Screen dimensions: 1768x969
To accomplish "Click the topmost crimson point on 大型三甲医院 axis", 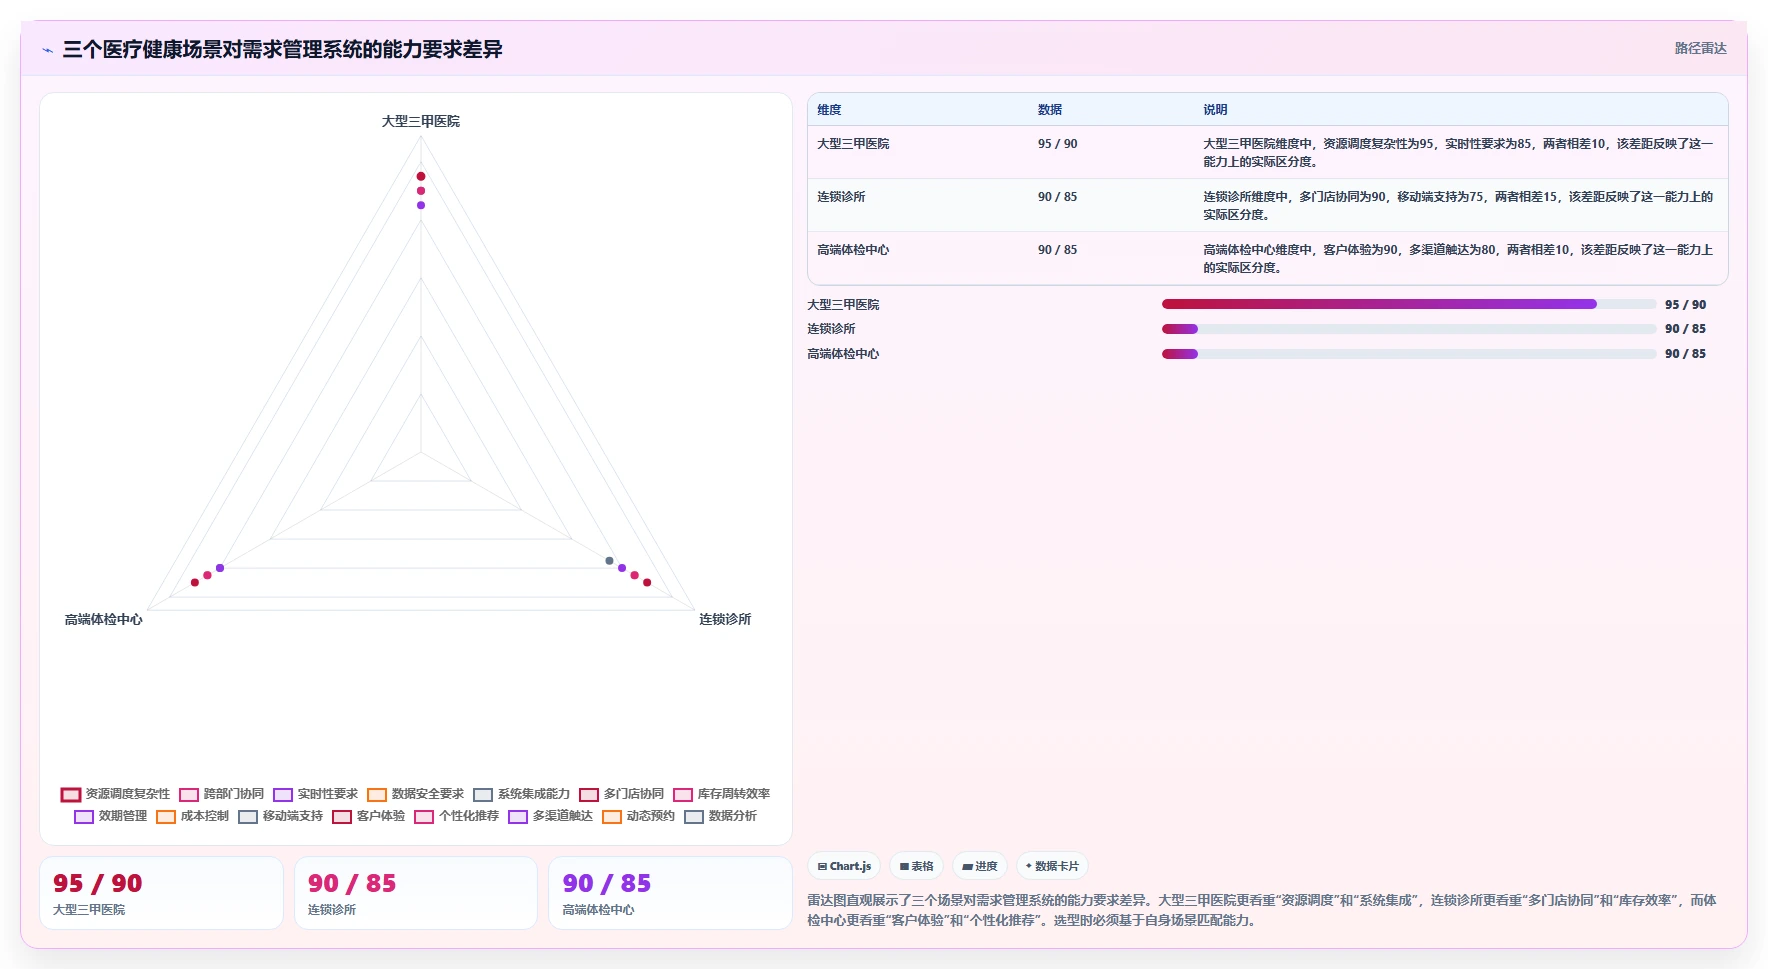I will tap(421, 176).
